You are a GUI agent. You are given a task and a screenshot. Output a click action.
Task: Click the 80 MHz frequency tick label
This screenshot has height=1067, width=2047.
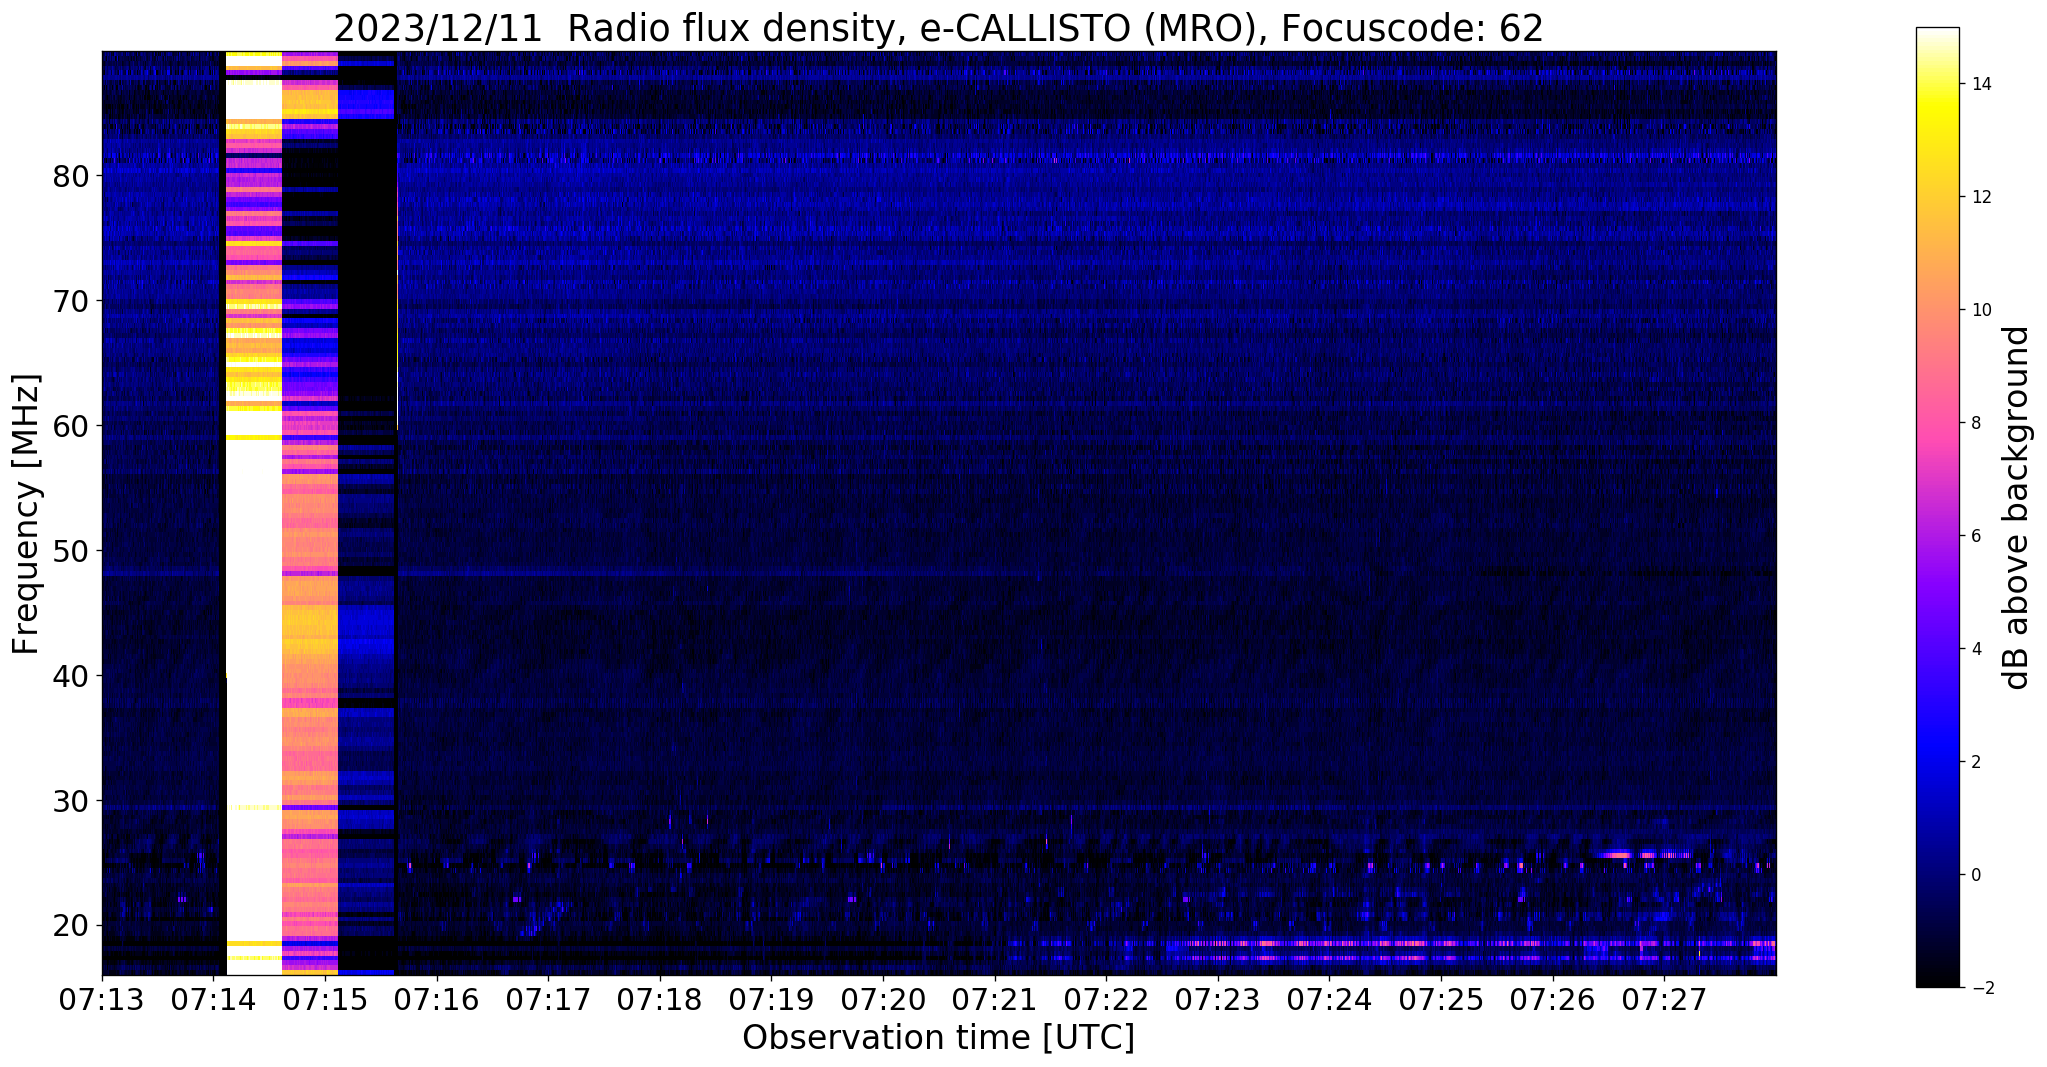click(x=71, y=176)
